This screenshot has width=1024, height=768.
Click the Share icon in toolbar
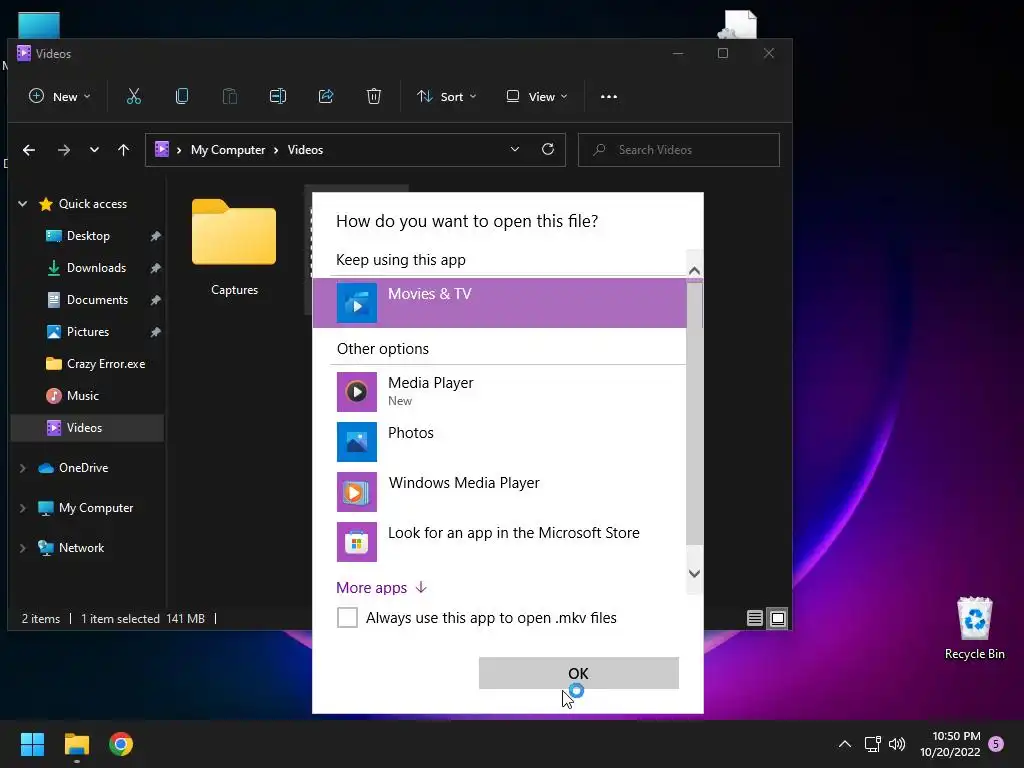326,97
